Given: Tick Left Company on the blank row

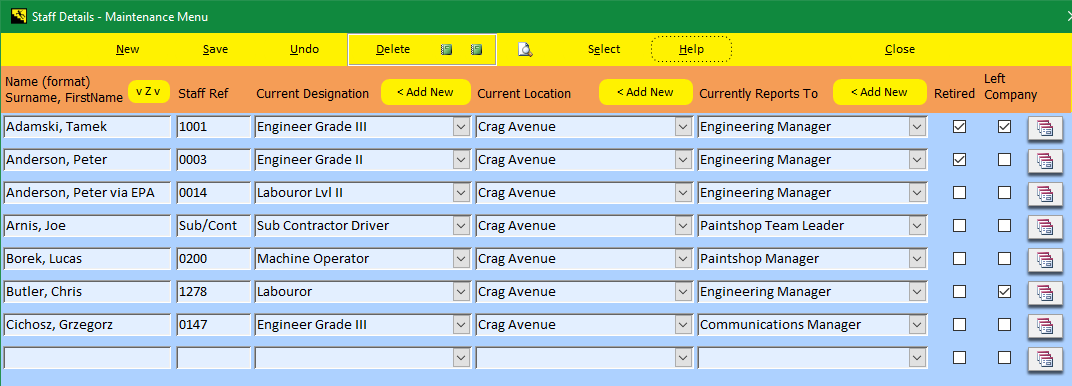Looking at the screenshot, I should (1004, 357).
